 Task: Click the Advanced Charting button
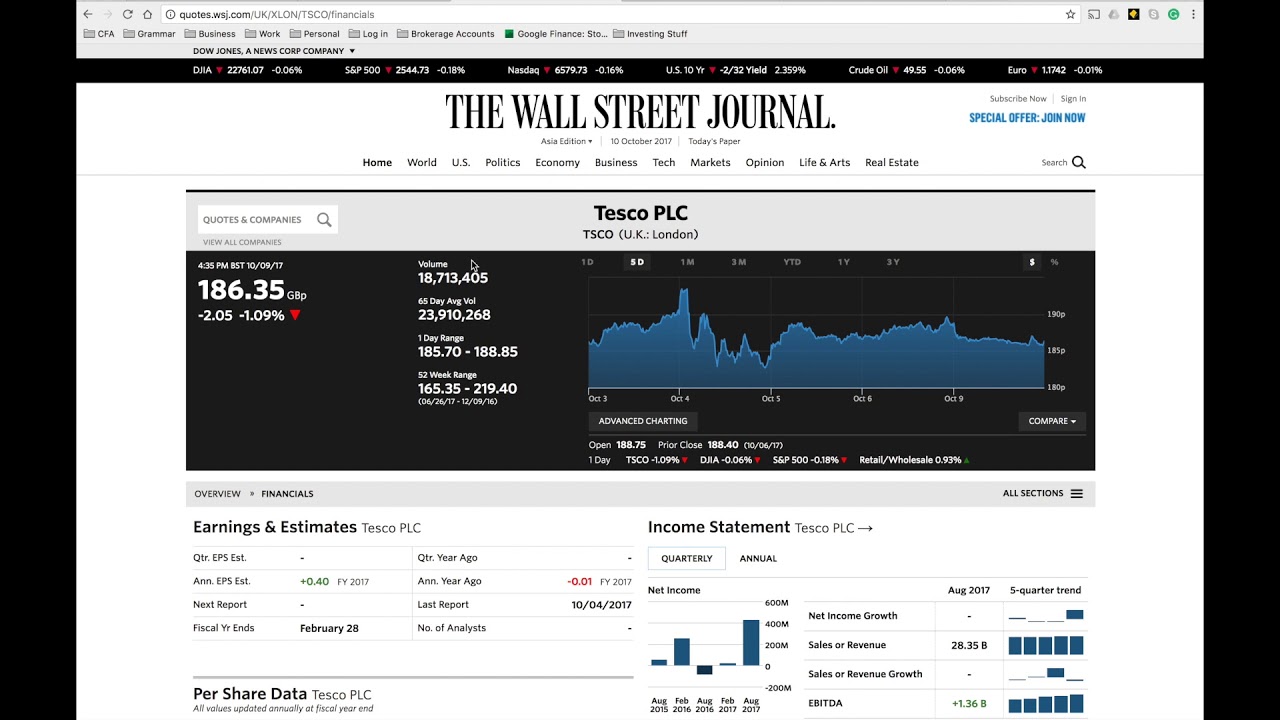(643, 421)
